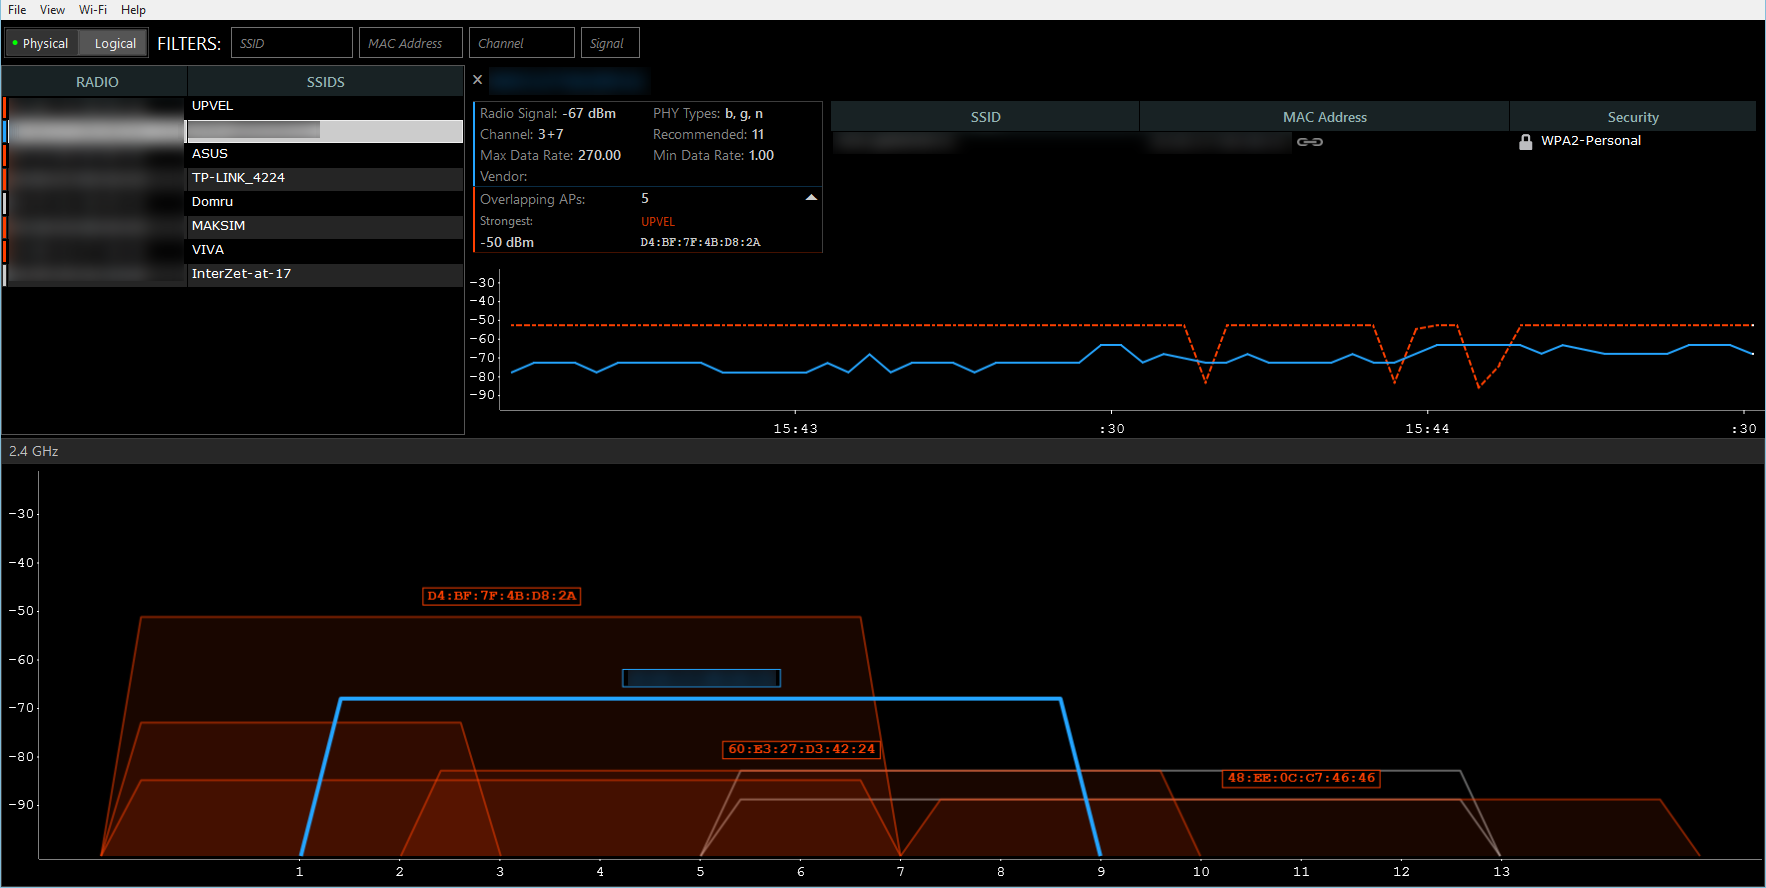The width and height of the screenshot is (1766, 888).
Task: Sort details by Security column
Action: click(x=1632, y=117)
